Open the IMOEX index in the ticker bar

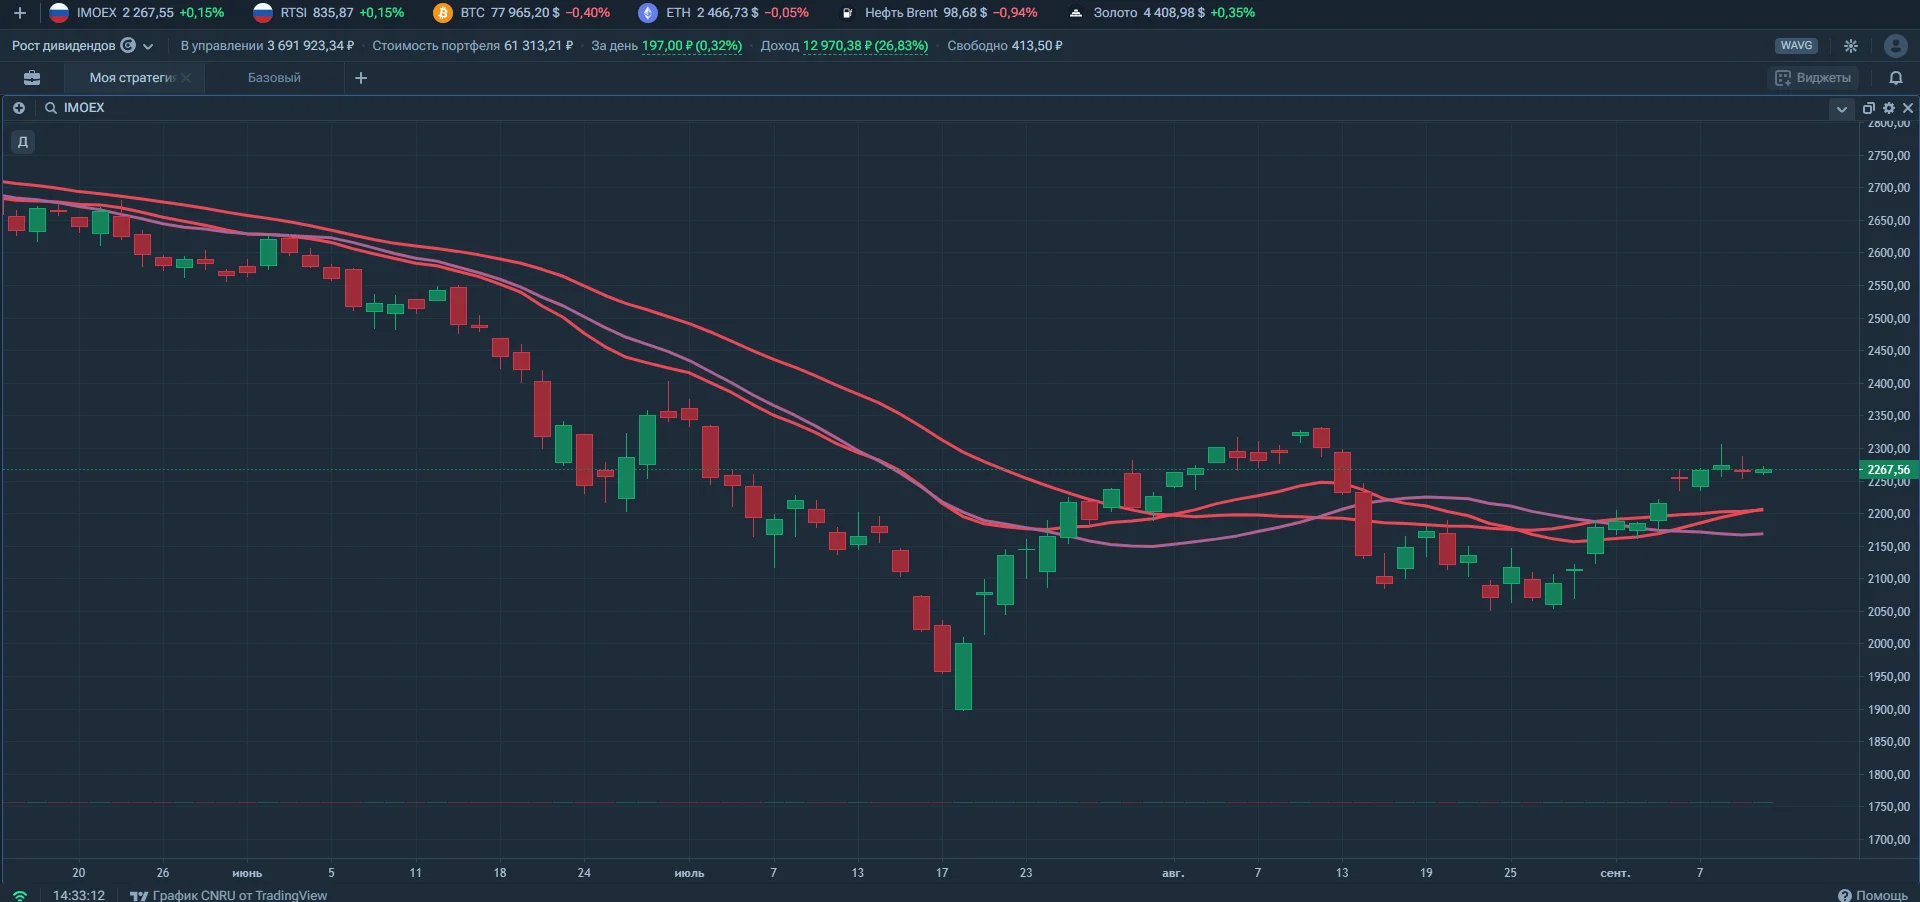pos(137,13)
